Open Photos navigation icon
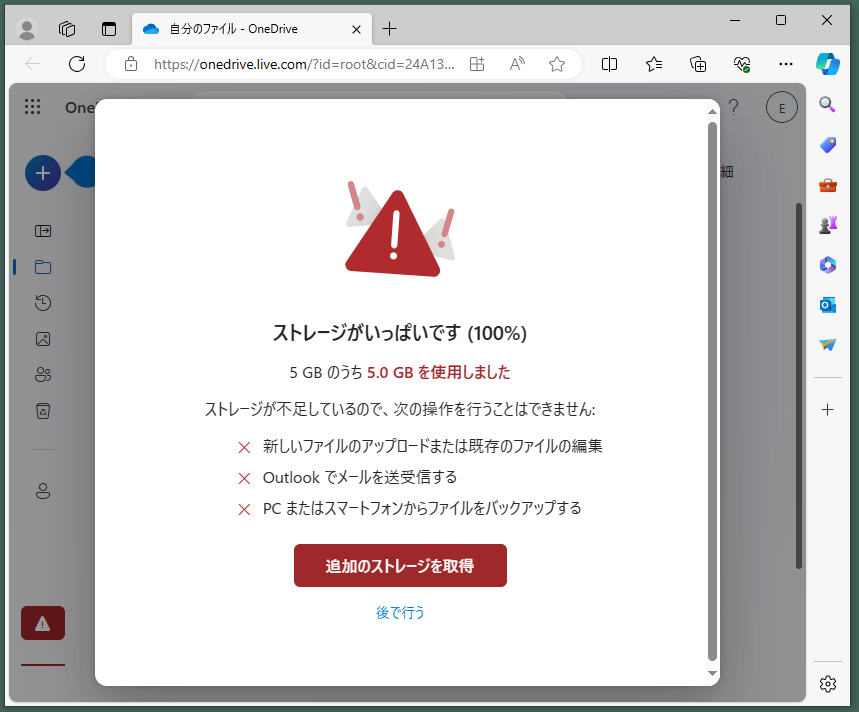 click(43, 339)
